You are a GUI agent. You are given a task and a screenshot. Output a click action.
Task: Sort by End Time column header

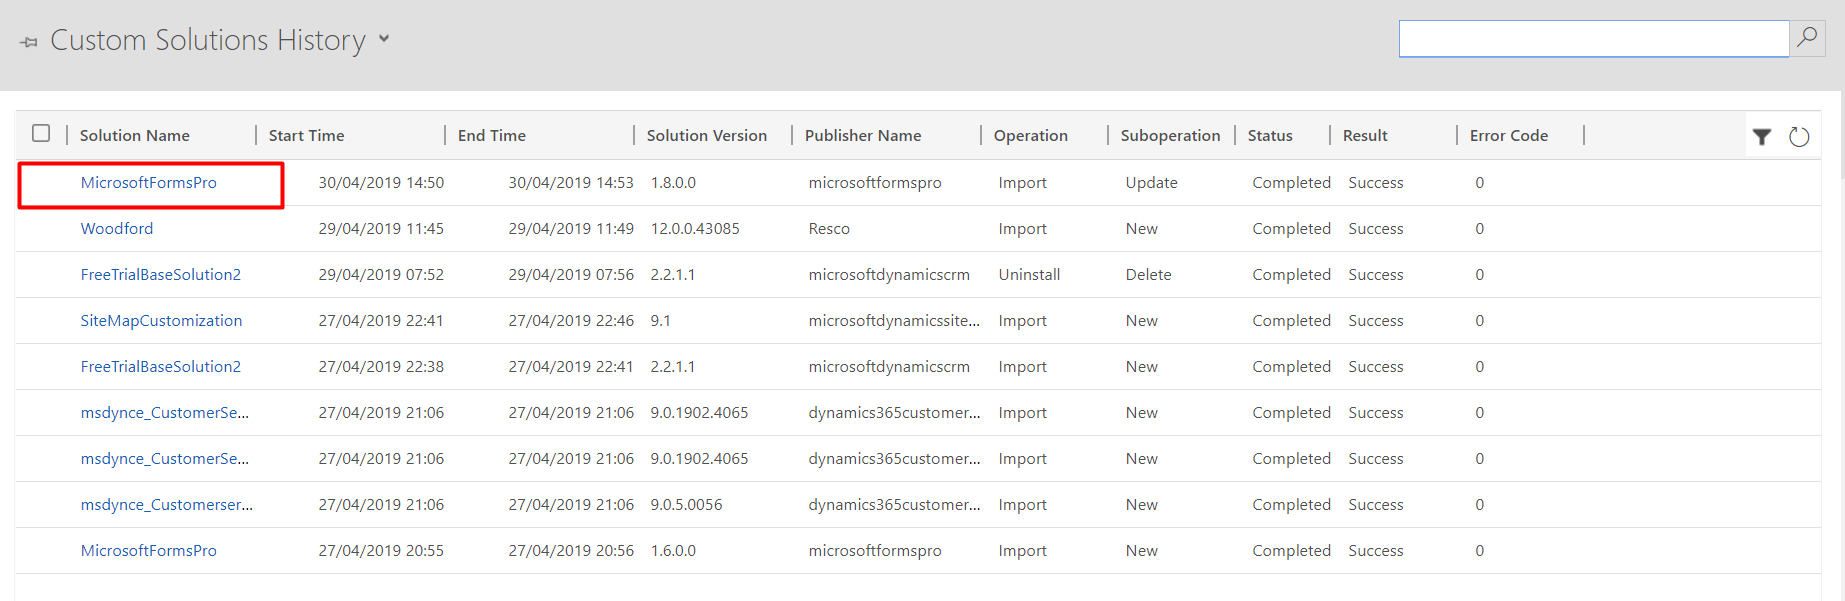click(x=492, y=136)
